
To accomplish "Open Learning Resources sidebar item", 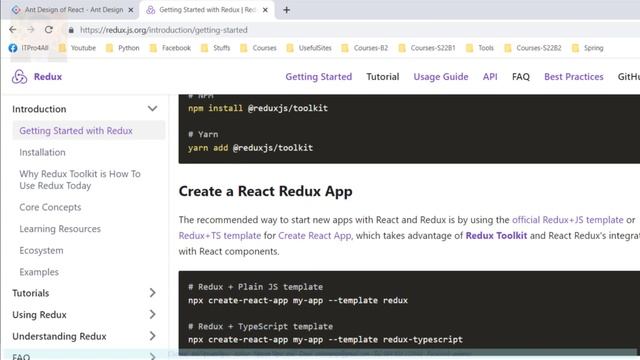I will pos(60,229).
